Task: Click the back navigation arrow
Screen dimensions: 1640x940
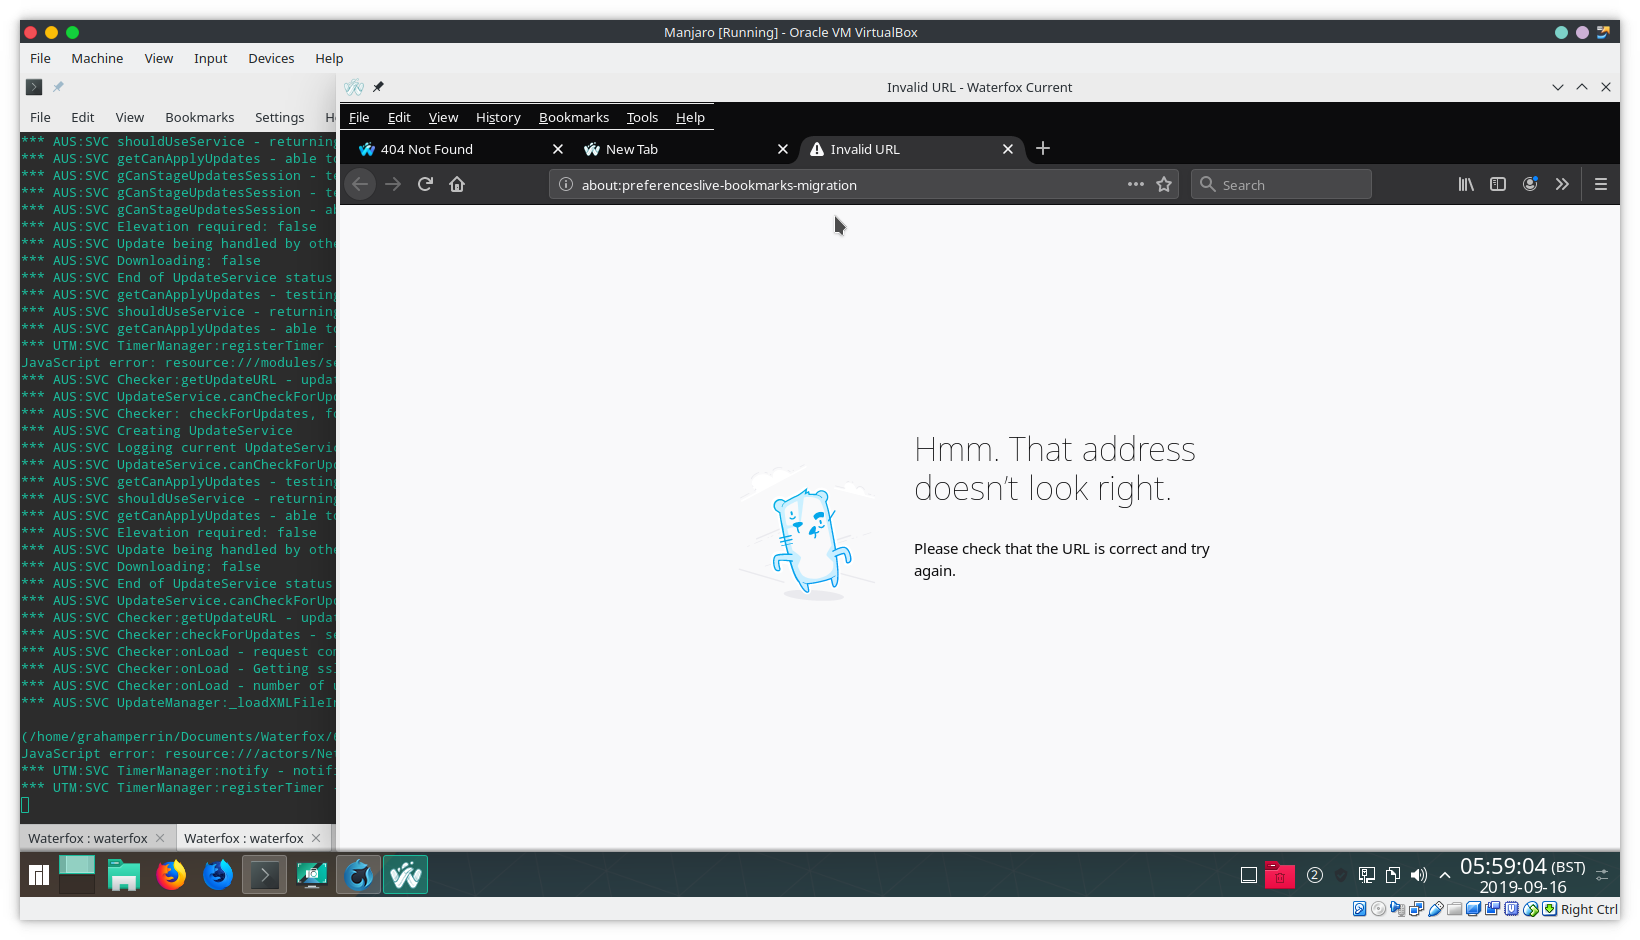Action: [x=359, y=184]
